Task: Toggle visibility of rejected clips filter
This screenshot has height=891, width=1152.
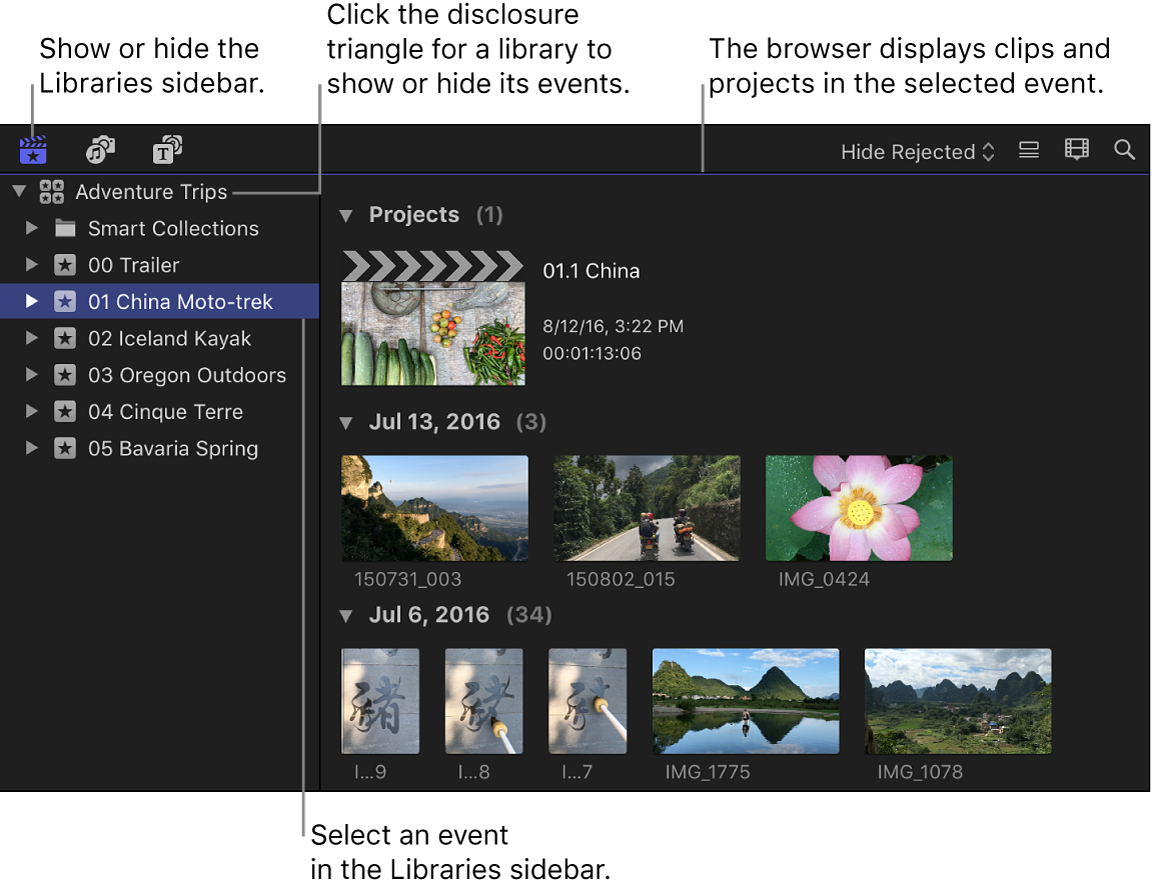Action: click(x=916, y=151)
